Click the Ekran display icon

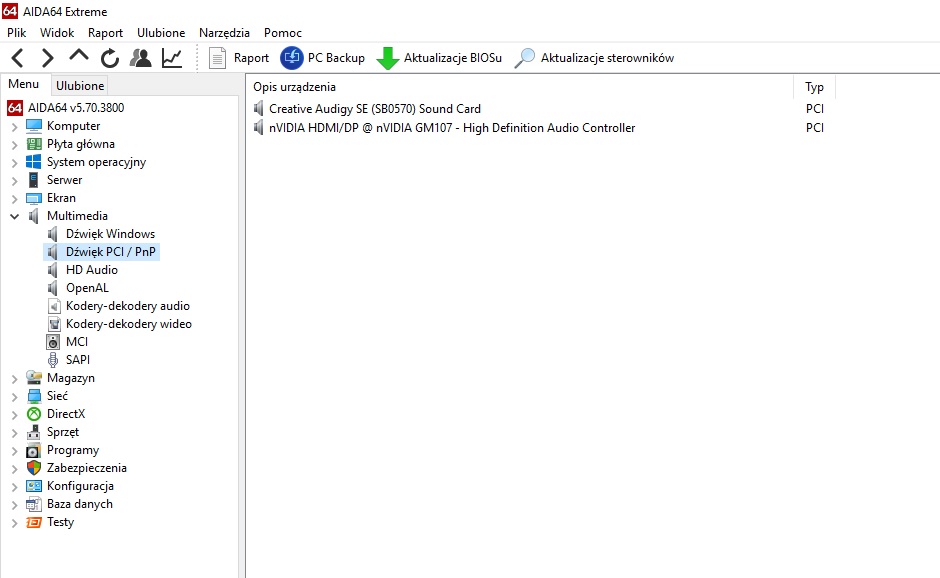tap(34, 198)
